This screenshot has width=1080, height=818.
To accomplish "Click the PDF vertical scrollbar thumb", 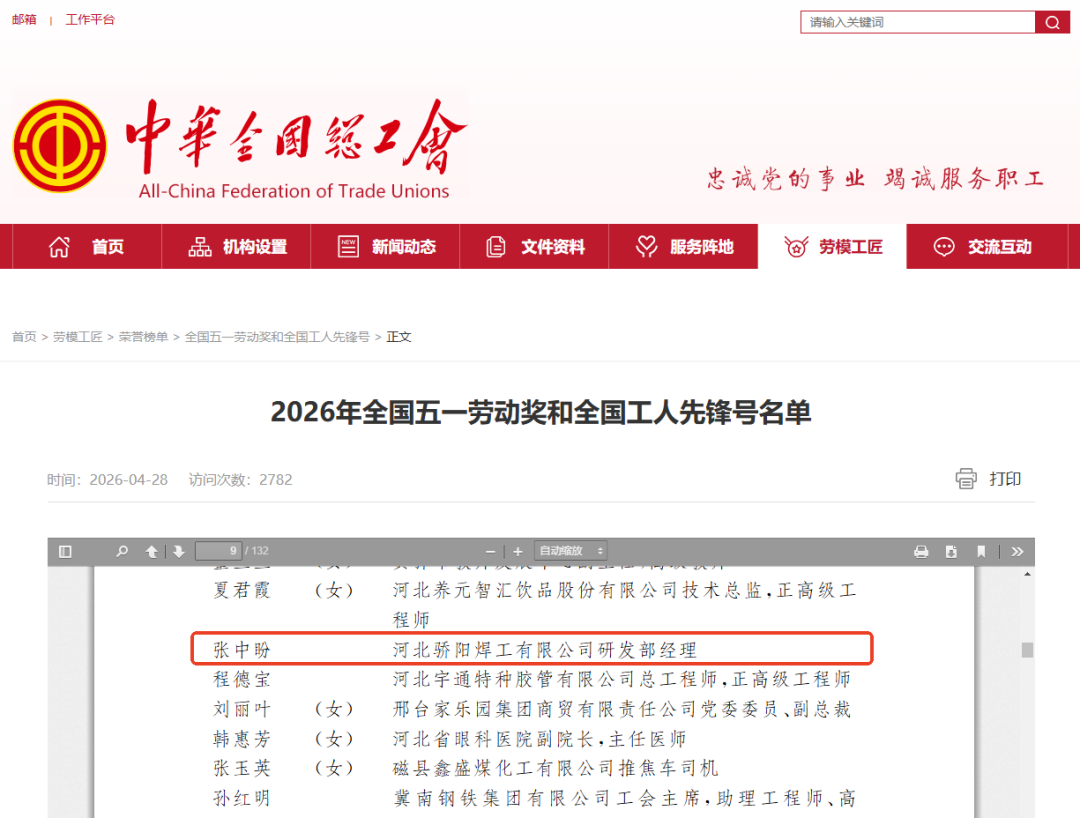I will click(x=1027, y=650).
